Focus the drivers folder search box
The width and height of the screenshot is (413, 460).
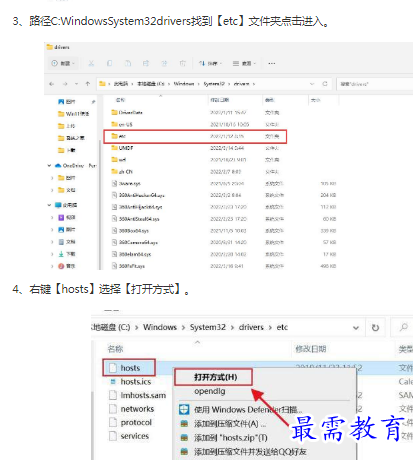tap(374, 84)
